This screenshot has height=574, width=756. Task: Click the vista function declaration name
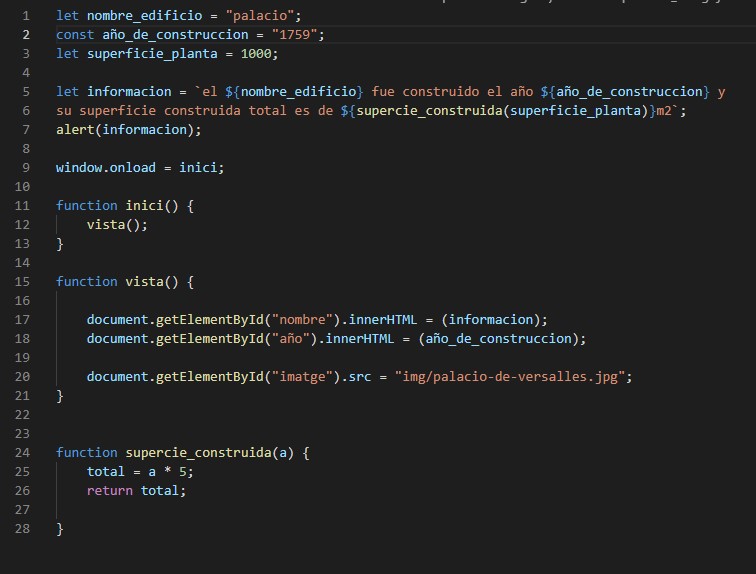(144, 282)
